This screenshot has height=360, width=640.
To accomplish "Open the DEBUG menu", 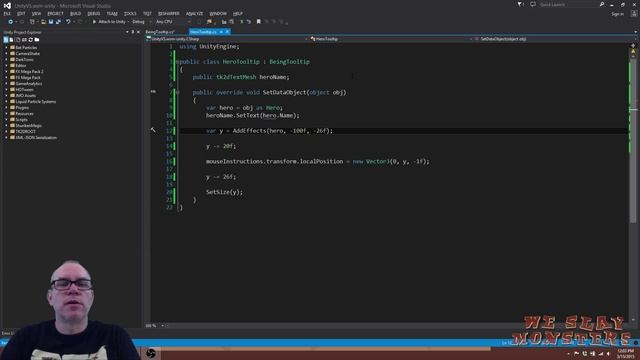I will pos(94,14).
